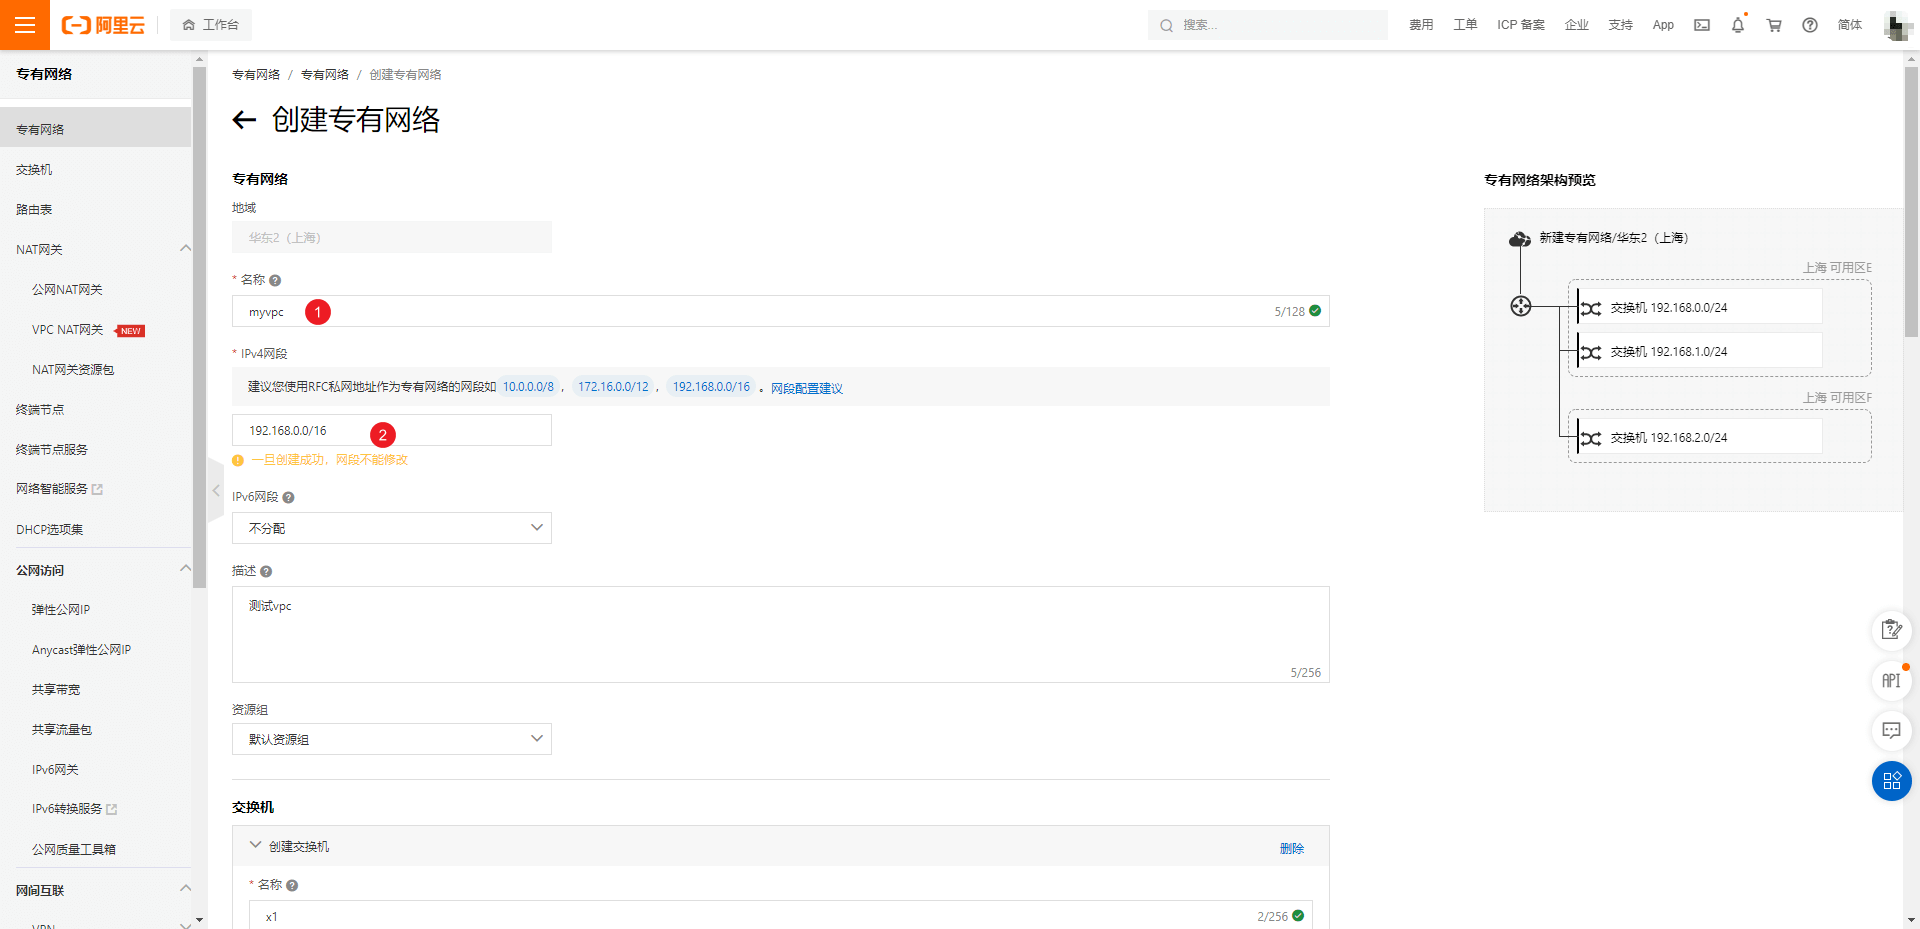This screenshot has height=929, width=1920.
Task: Click 删除 to remove the switch
Action: 1292,848
